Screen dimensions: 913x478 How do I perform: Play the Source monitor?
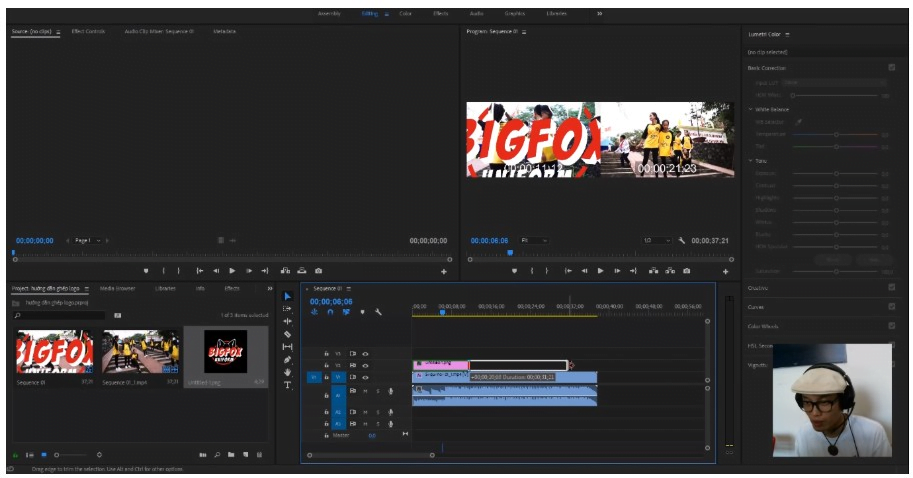(232, 271)
